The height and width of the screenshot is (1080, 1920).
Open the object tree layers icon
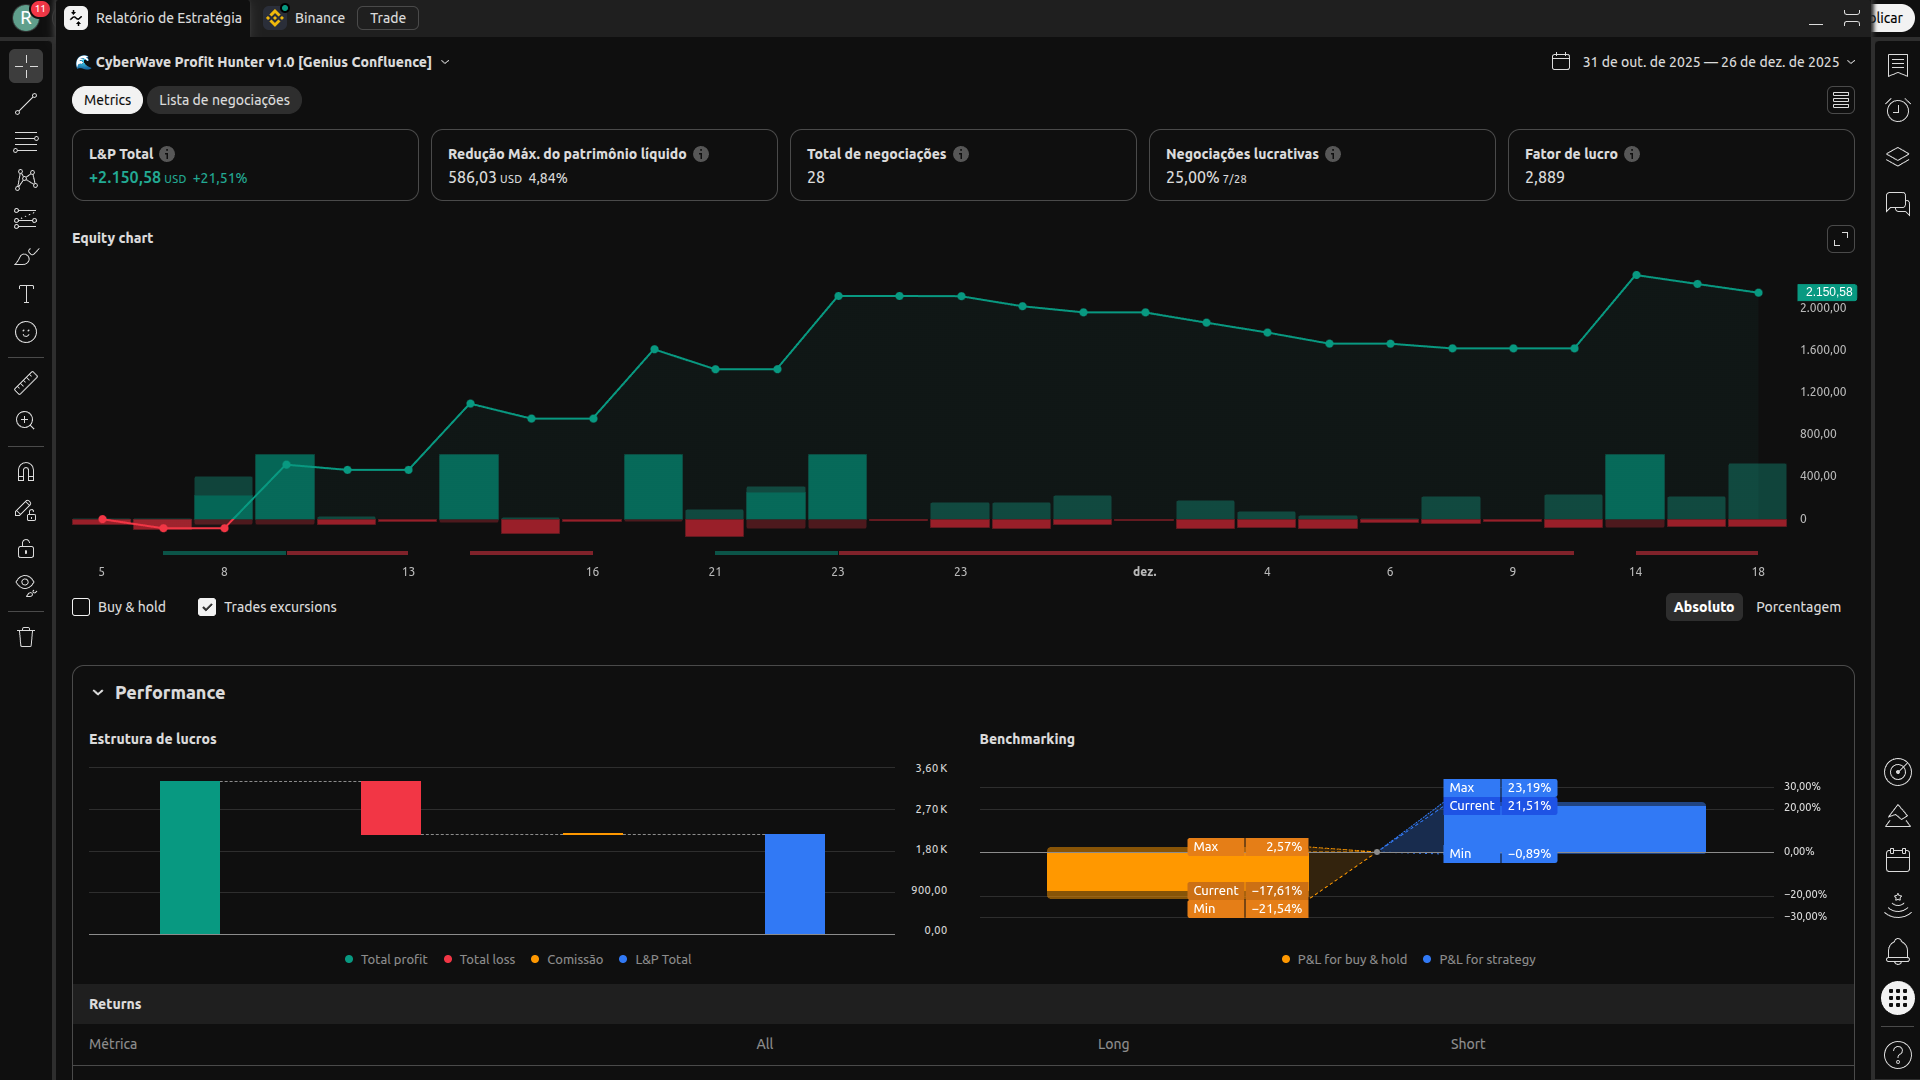coord(1897,157)
